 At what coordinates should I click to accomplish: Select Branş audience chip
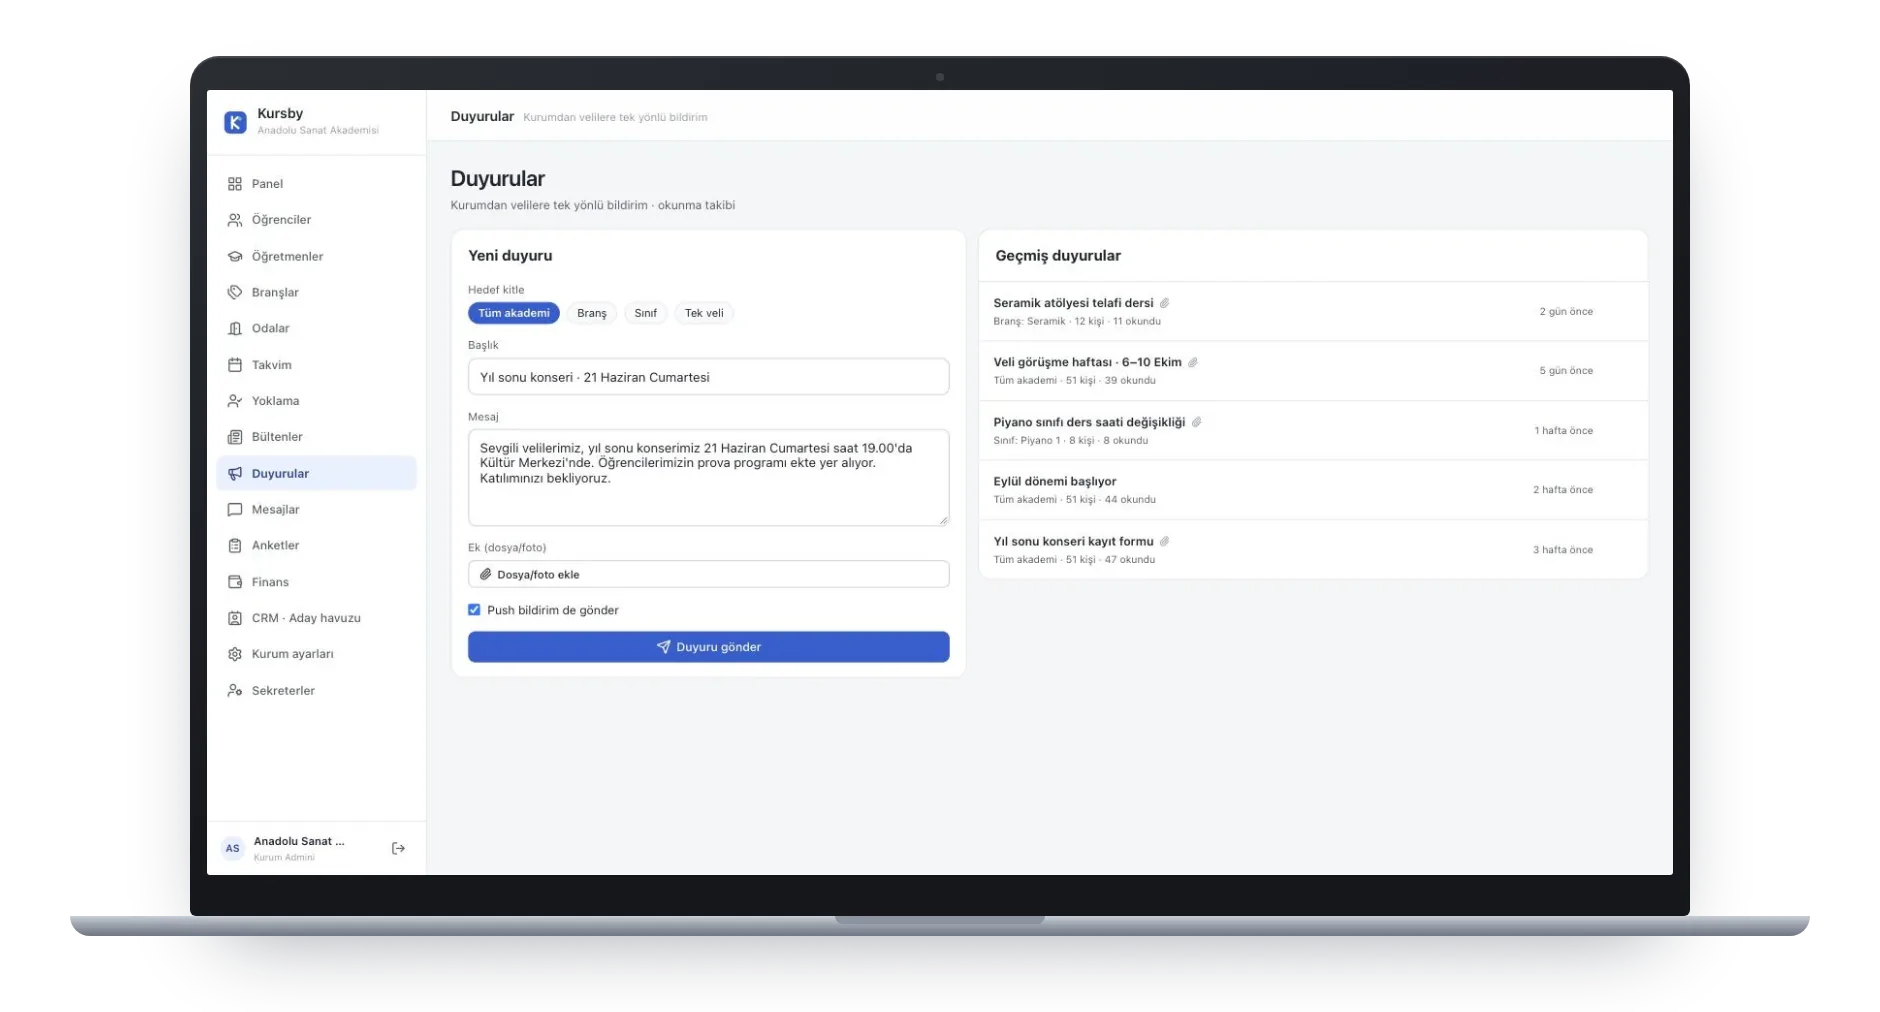pyautogui.click(x=592, y=313)
